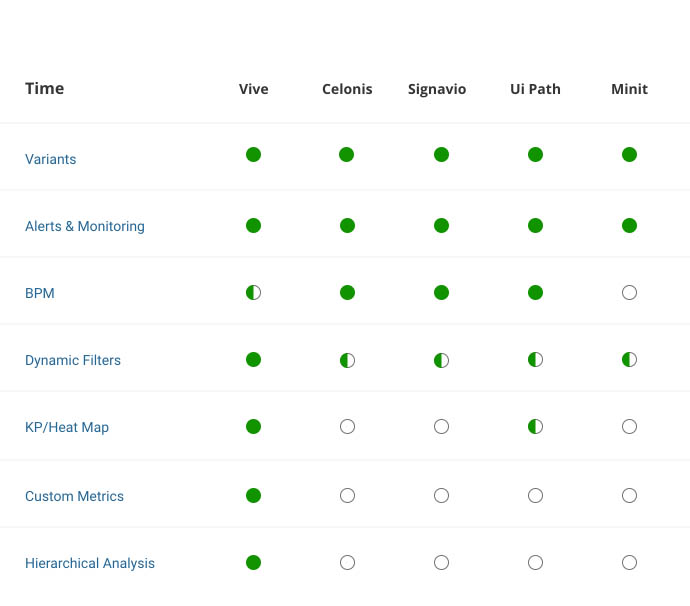This screenshot has height=606, width=690.
Task: Click the half-filled Vive indicator in BPM row
Action: (253, 292)
